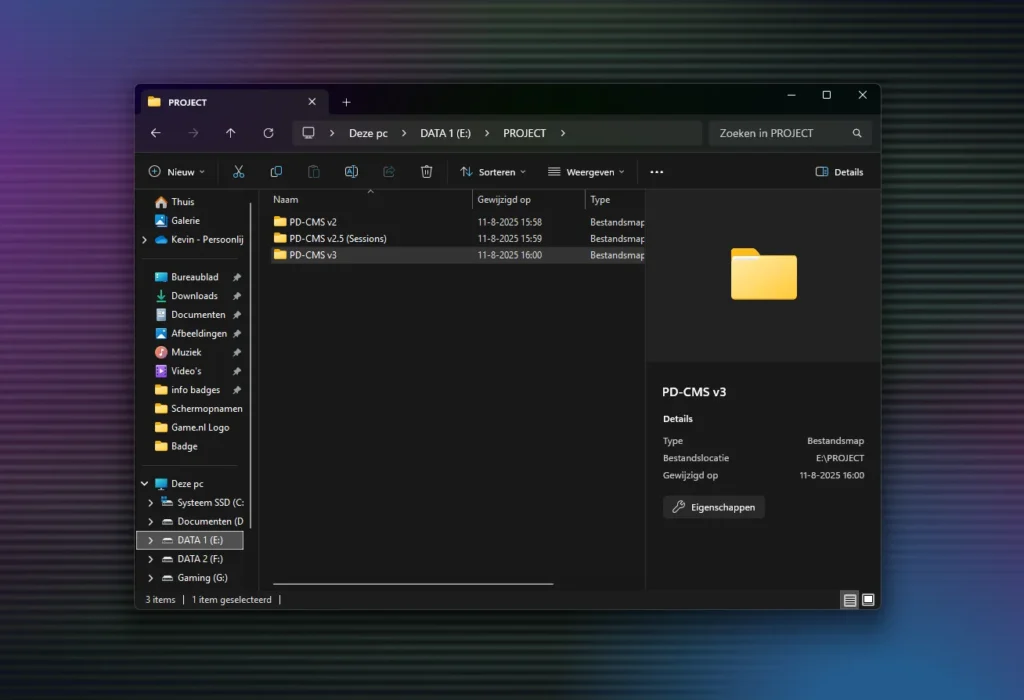This screenshot has height=700, width=1024.
Task: Open the three-dots more options menu
Action: click(656, 172)
